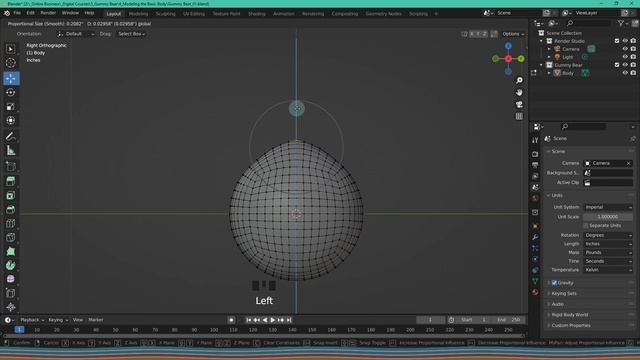The image size is (640, 360).
Task: Select the Poly Build tool
Action: pos(11,251)
